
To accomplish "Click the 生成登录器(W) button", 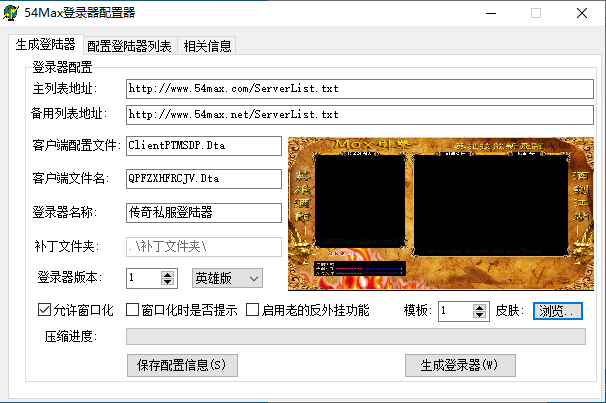I will pos(460,365).
